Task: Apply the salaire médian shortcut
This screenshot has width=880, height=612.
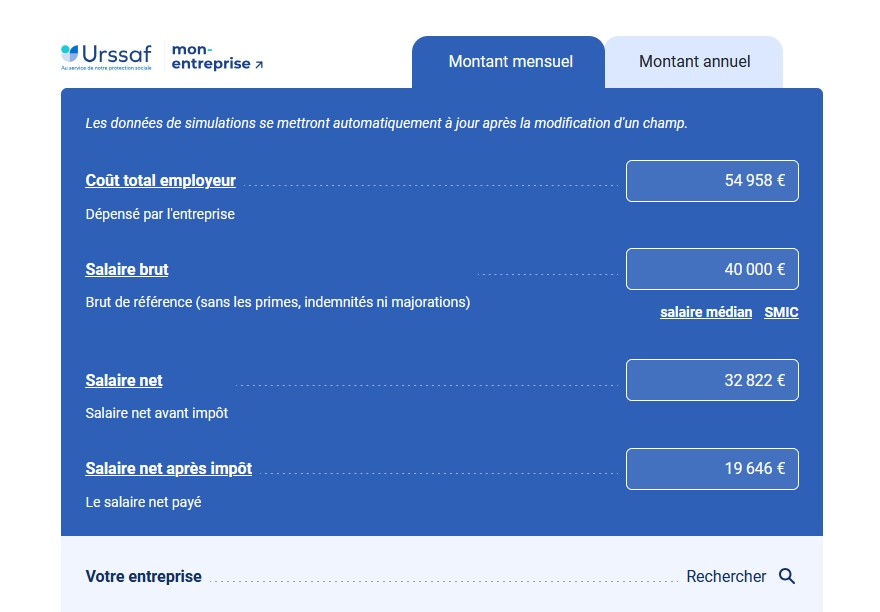Action: pos(706,312)
